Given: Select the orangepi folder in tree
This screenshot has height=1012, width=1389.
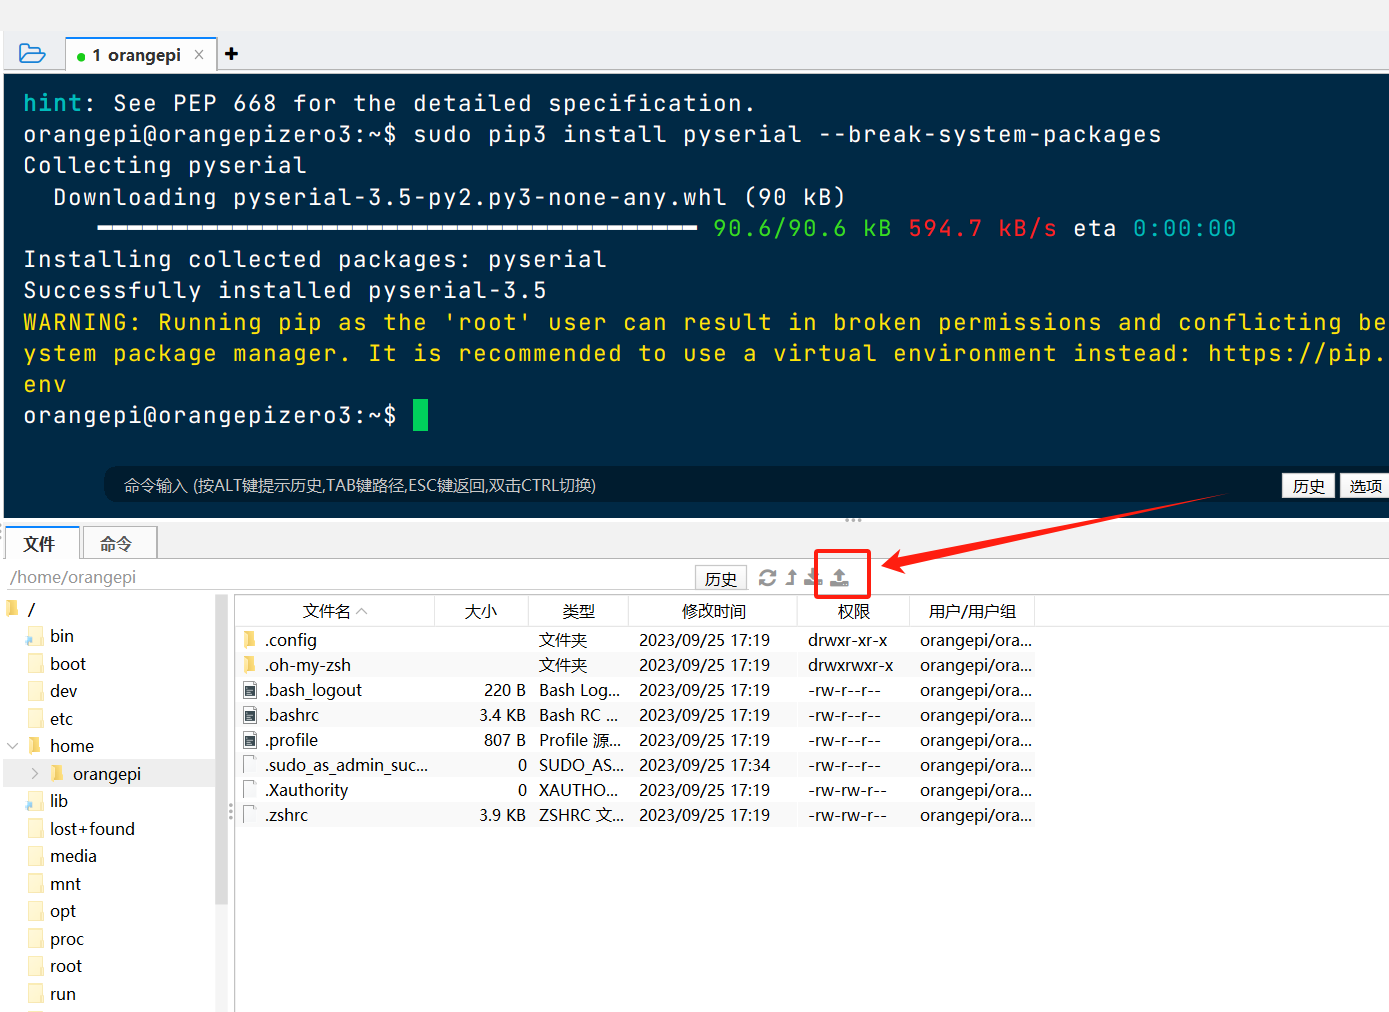Looking at the screenshot, I should coord(107,774).
